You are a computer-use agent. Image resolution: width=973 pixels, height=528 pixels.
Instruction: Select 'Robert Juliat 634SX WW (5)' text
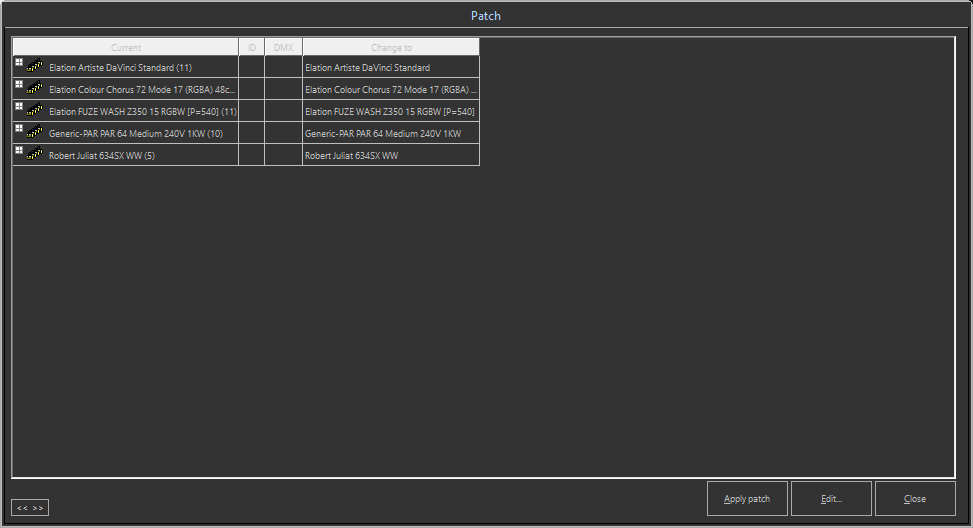click(x=102, y=156)
